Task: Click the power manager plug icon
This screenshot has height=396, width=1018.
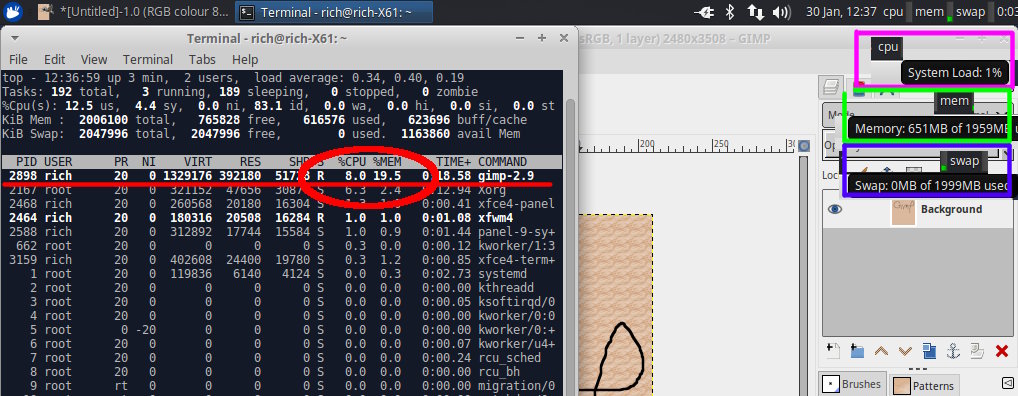Action: 704,12
